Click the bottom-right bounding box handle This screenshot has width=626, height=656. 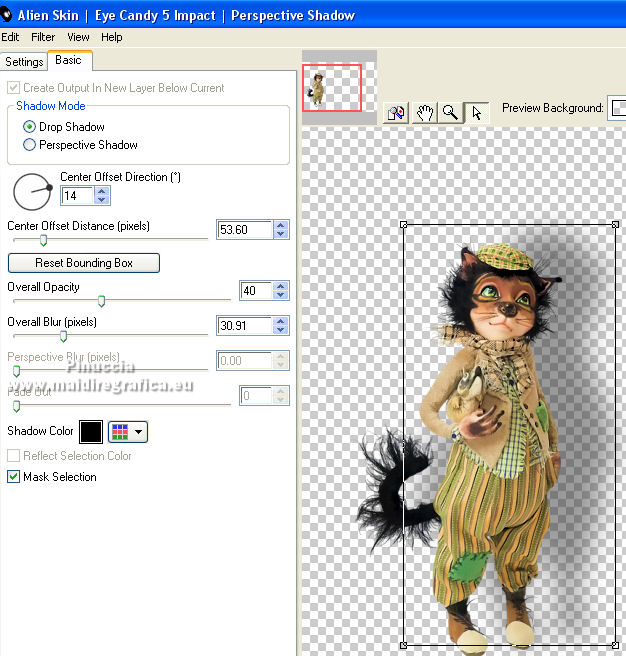point(615,645)
